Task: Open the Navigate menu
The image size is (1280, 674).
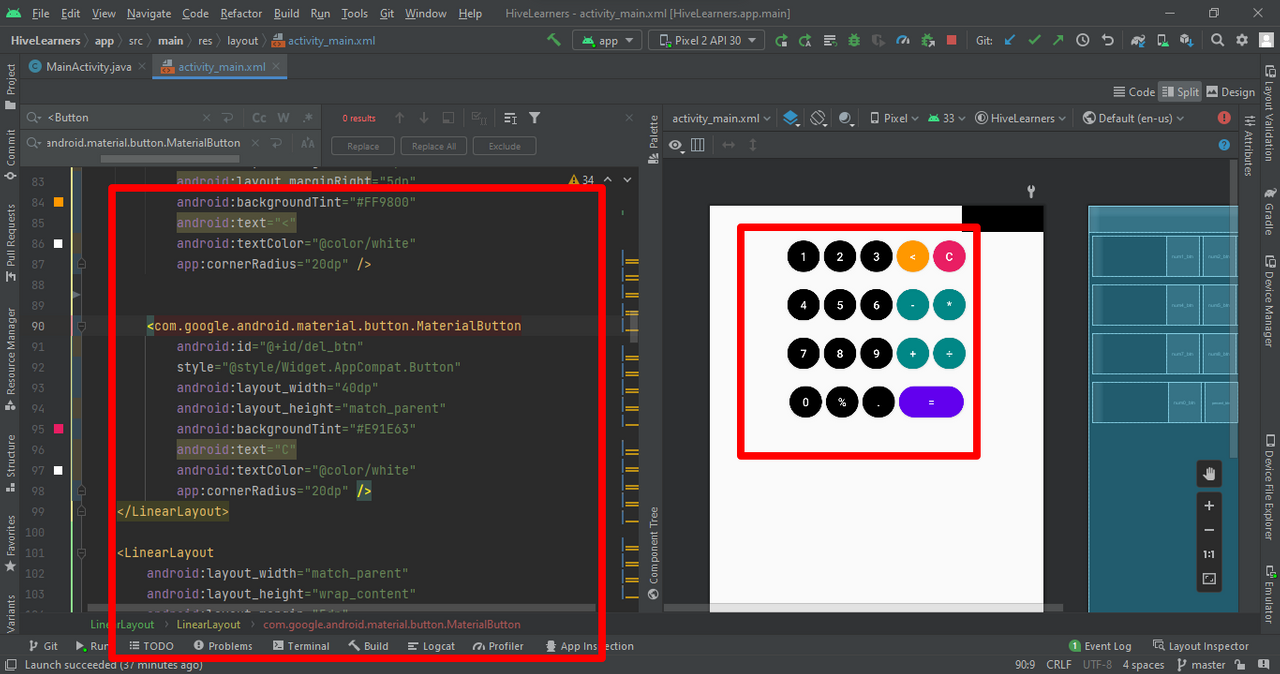Action: point(148,13)
